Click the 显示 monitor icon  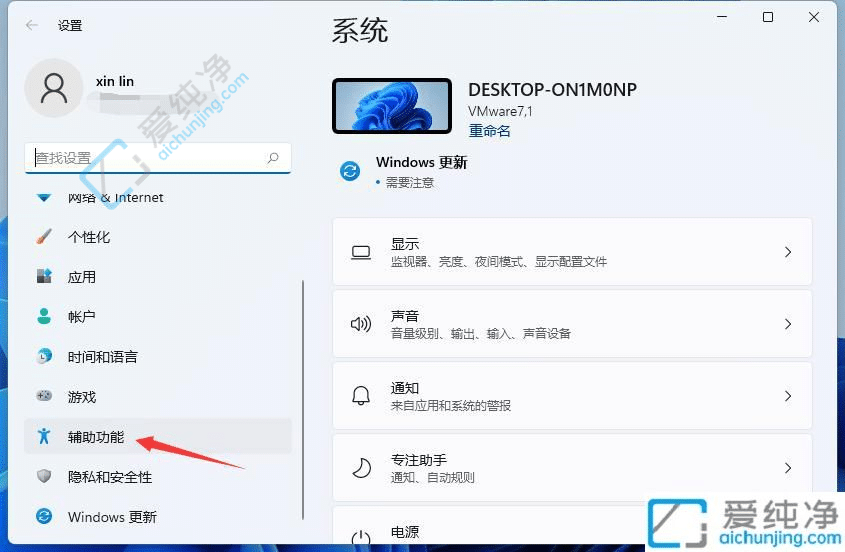361,252
